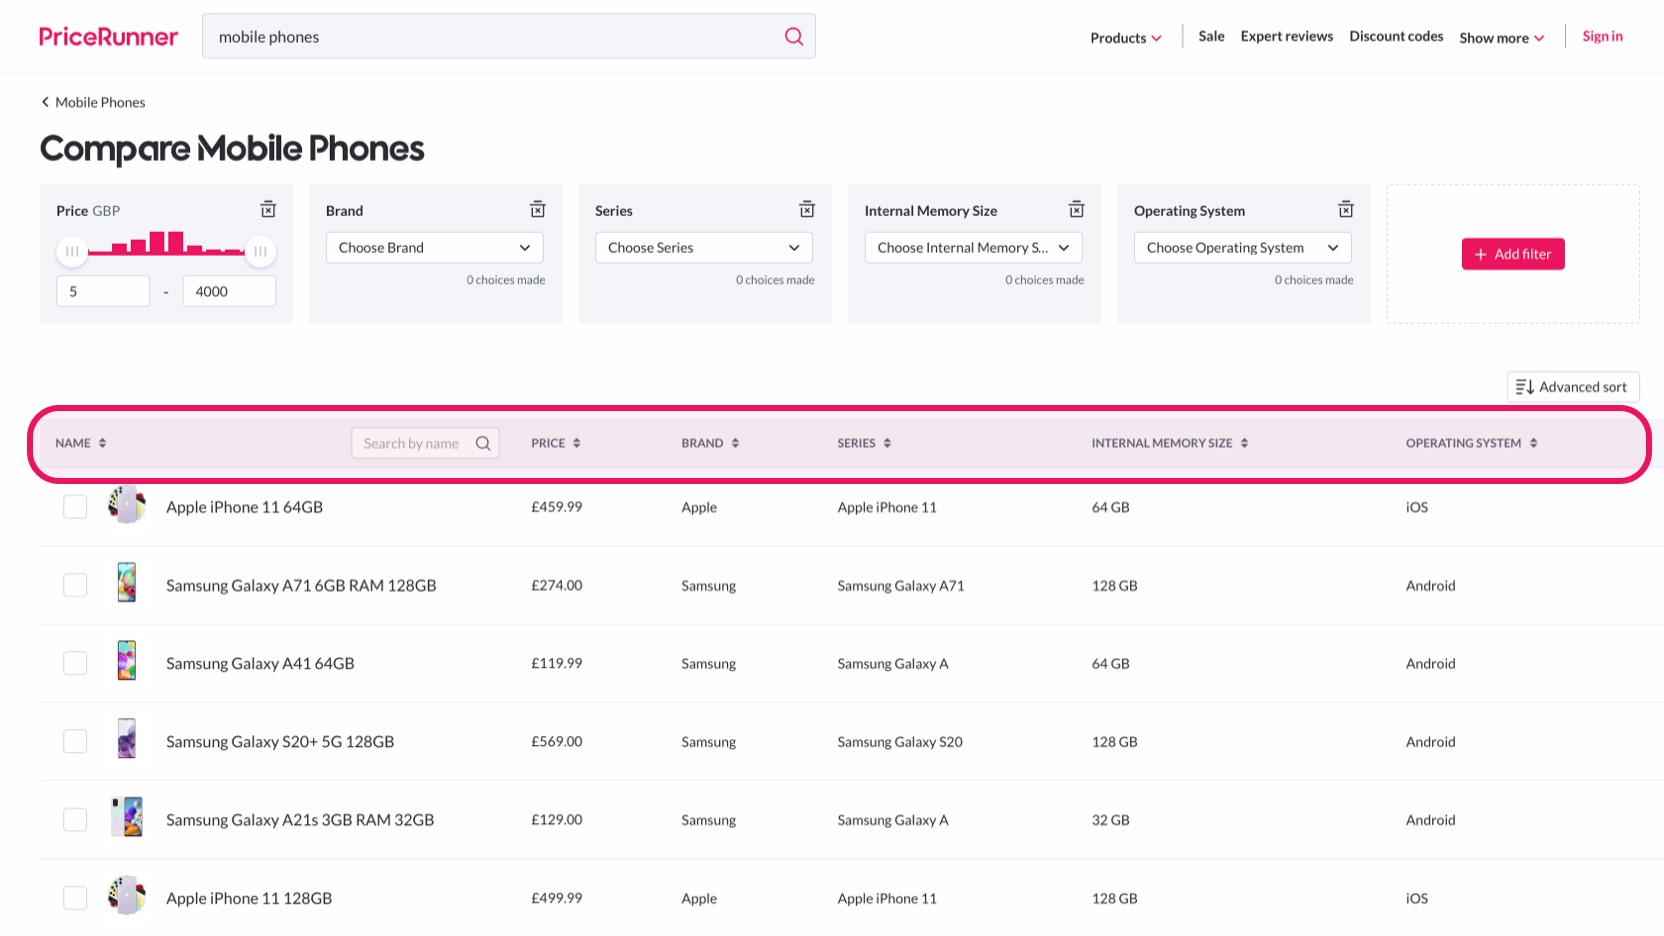Open Samsung Galaxy S20+ 5G product image

tap(127, 739)
